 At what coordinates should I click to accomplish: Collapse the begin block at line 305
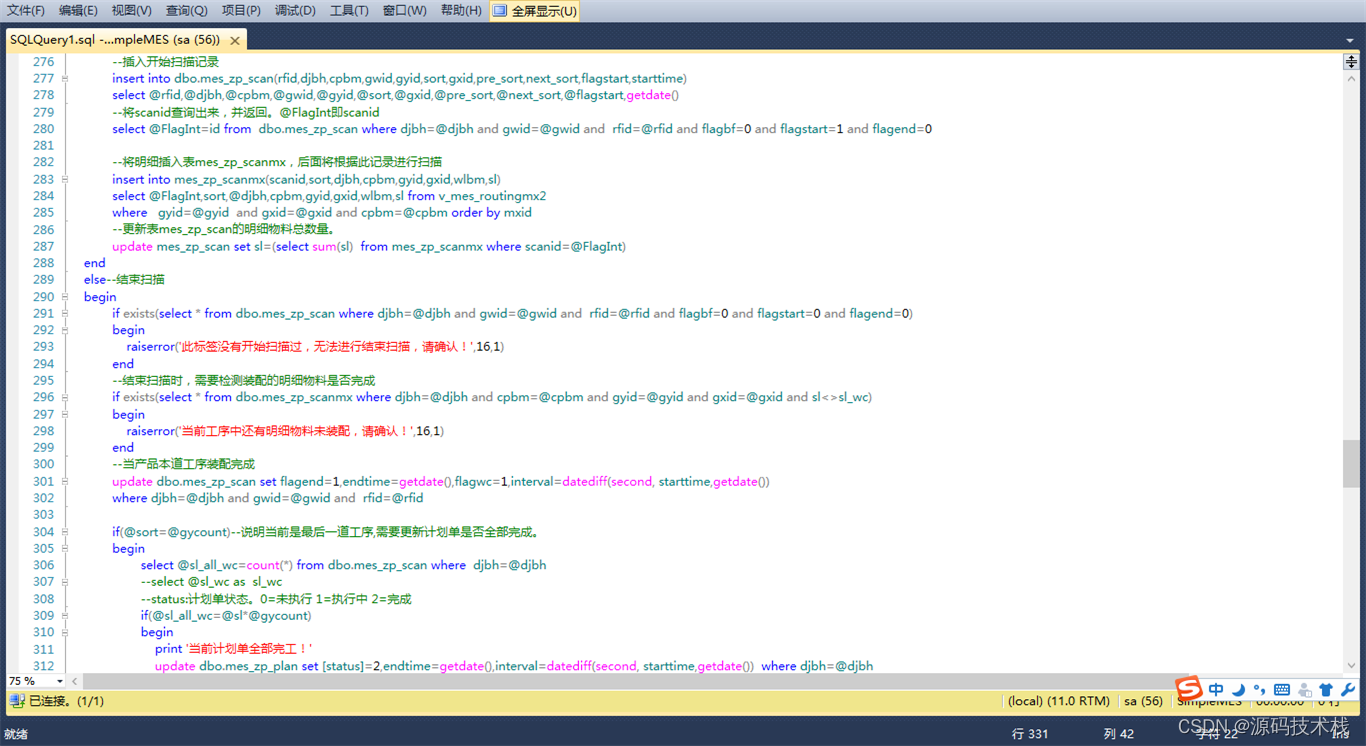tap(65, 548)
